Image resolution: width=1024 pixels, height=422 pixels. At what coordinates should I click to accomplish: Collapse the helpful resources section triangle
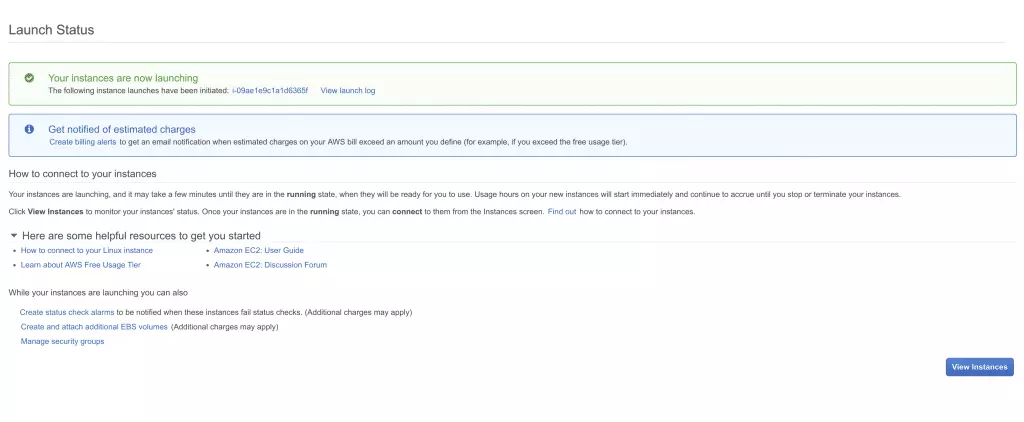13,235
